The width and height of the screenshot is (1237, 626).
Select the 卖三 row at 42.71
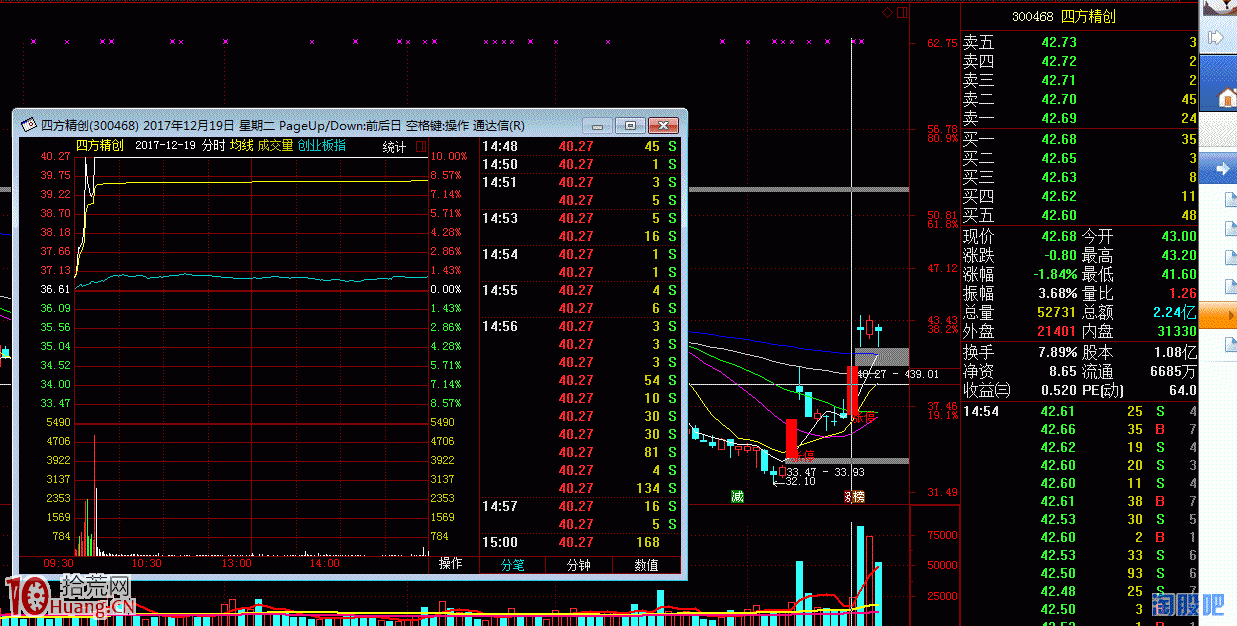[1079, 80]
